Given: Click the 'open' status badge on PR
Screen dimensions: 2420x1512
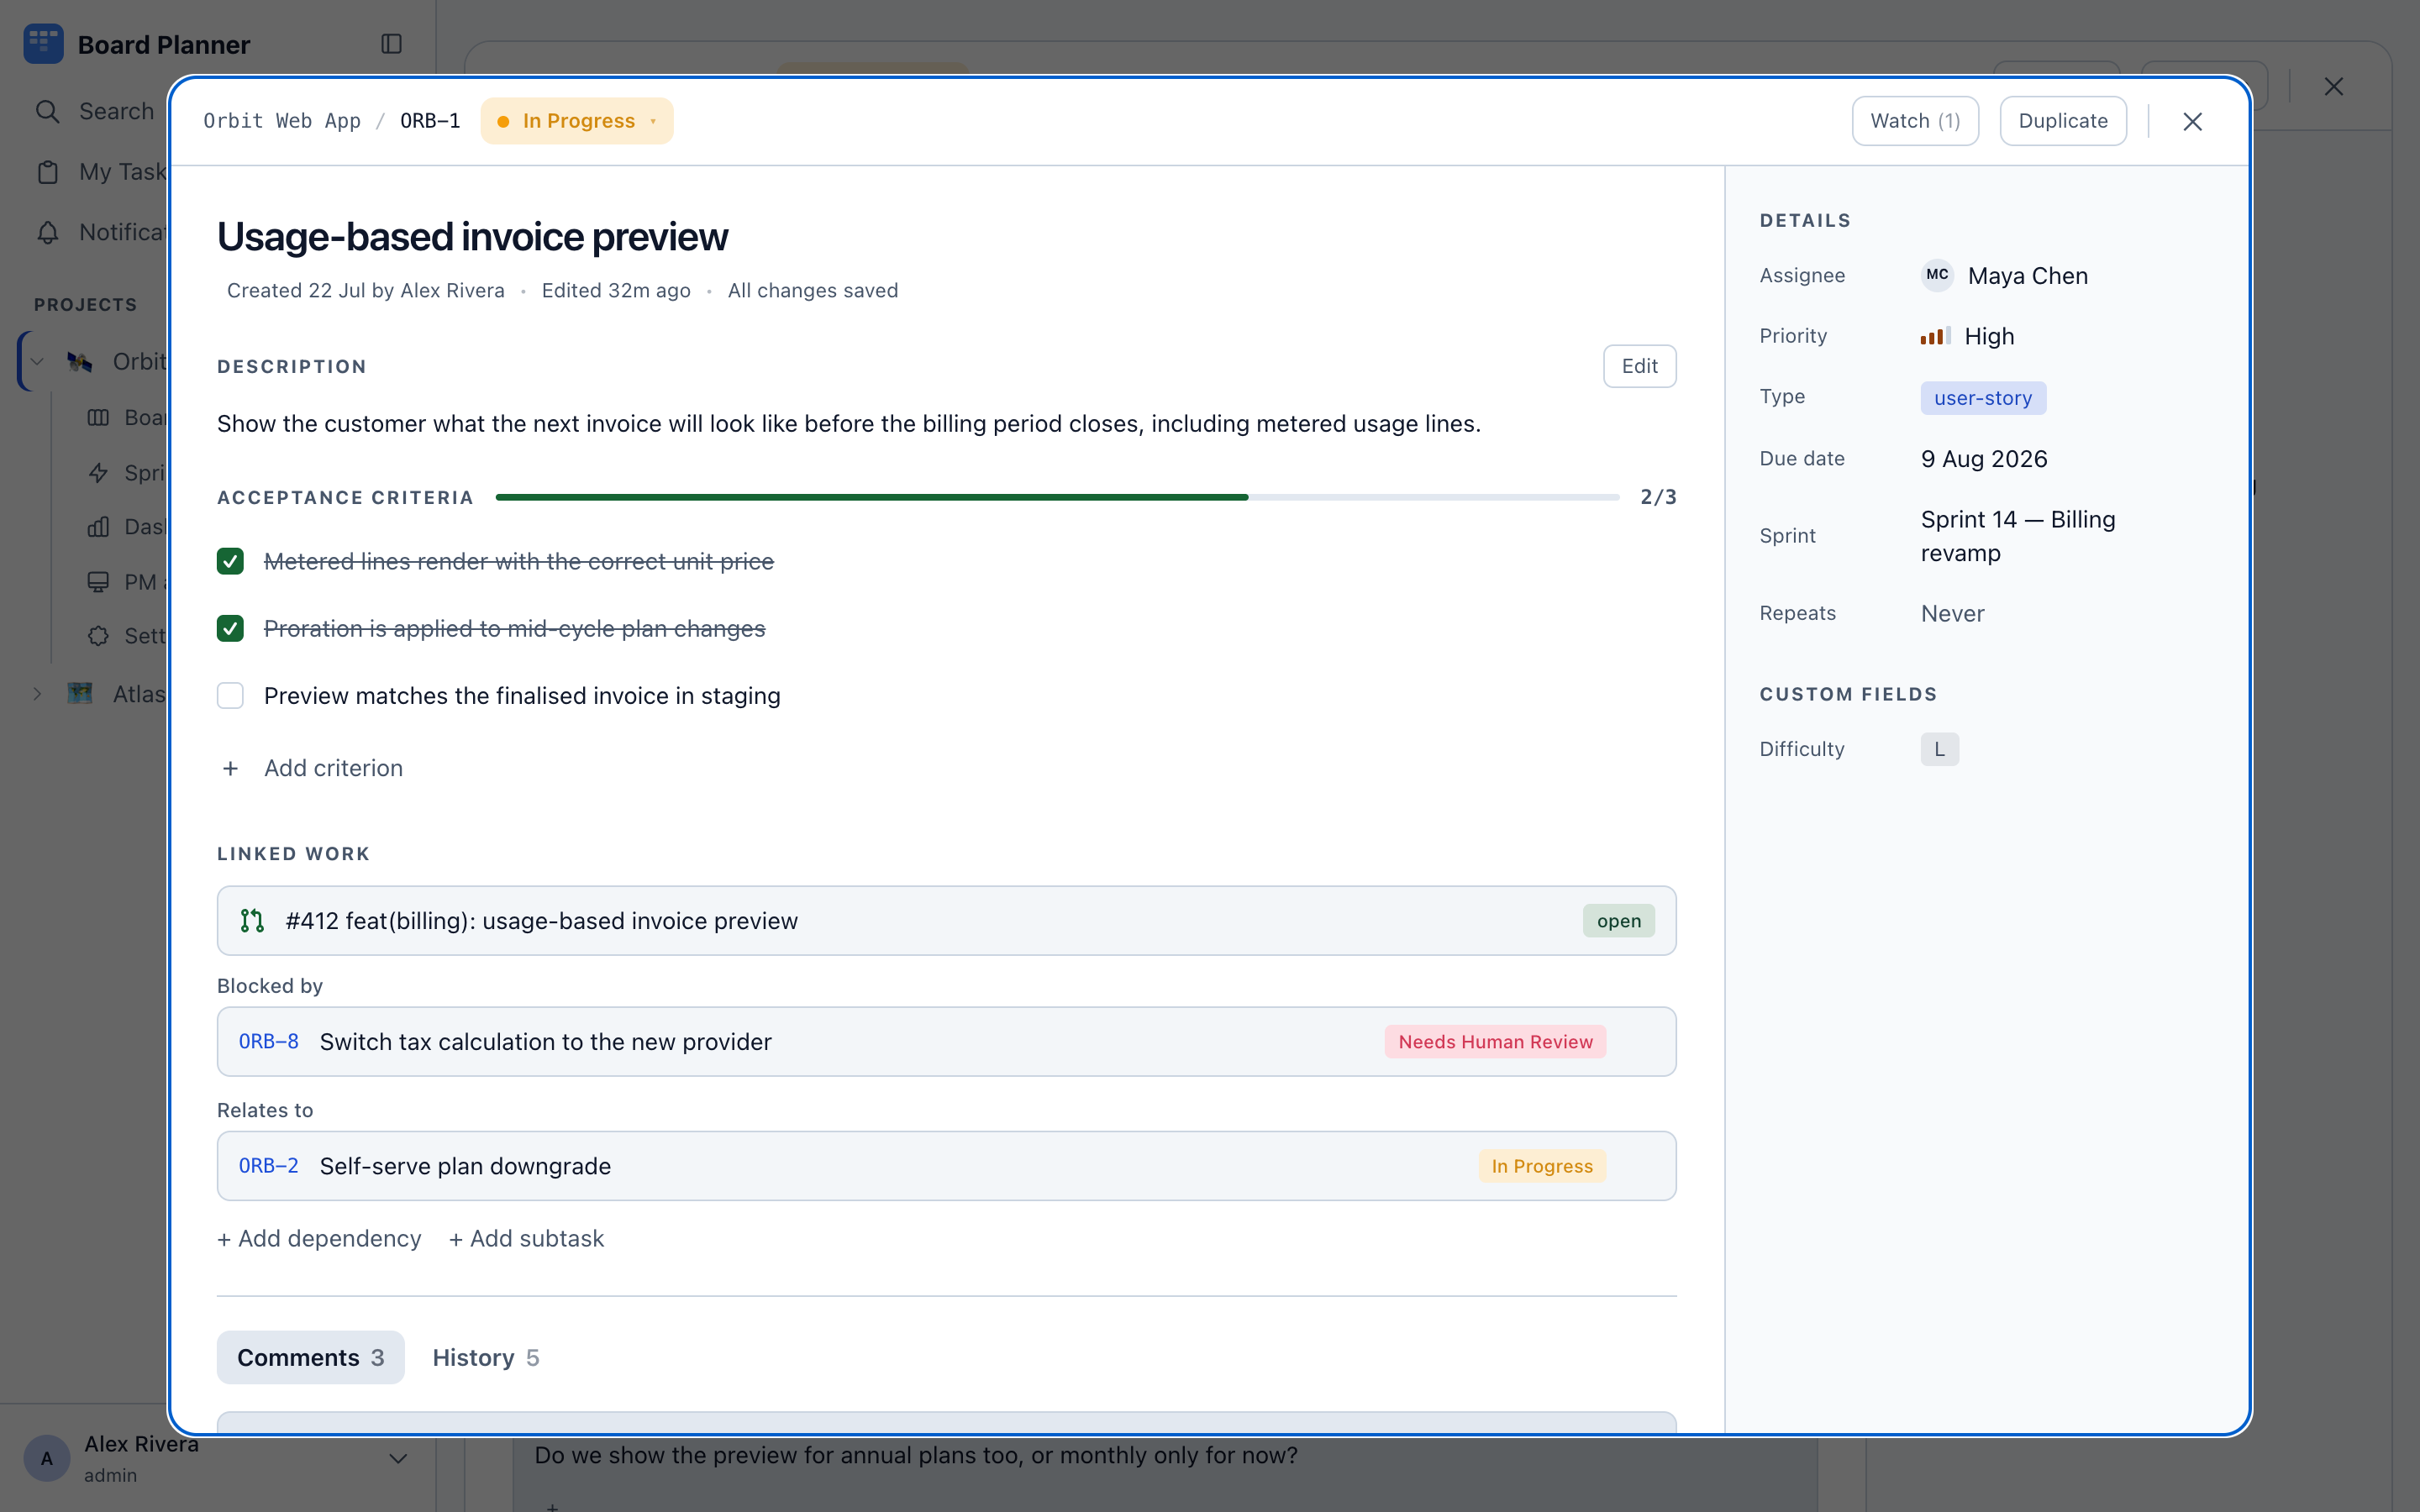Looking at the screenshot, I should tap(1618, 920).
